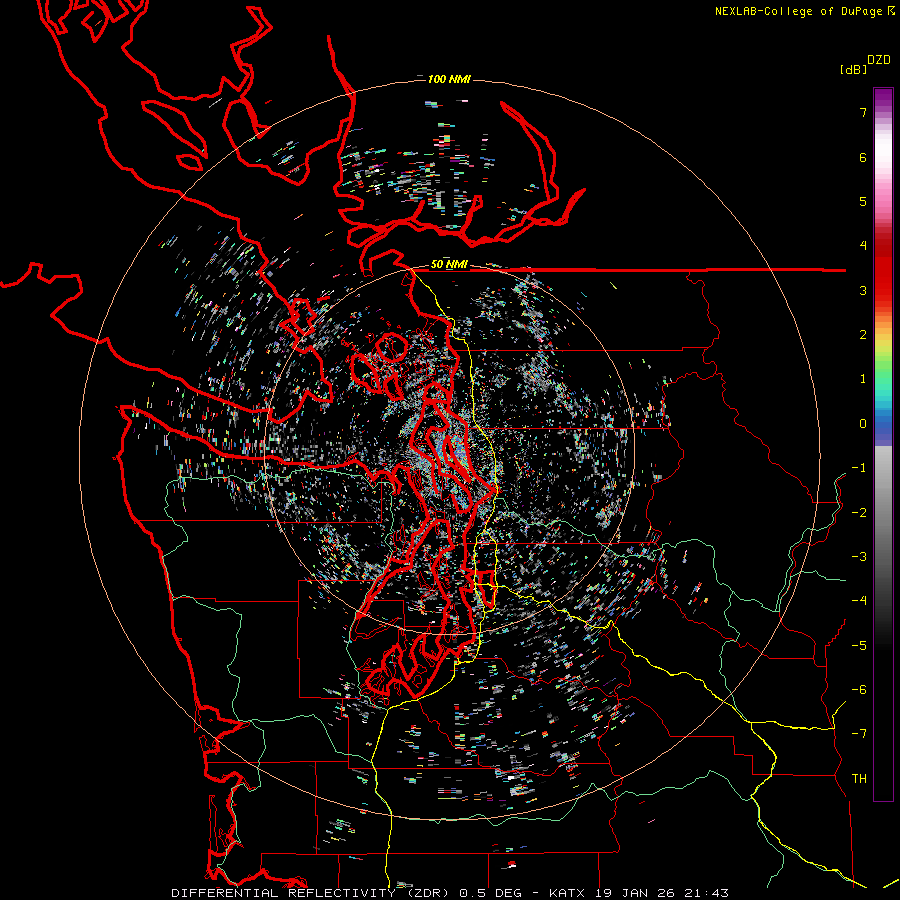Click the 19 JAN 26 date text
Image resolution: width=900 pixels, height=900 pixels.
pos(634,893)
